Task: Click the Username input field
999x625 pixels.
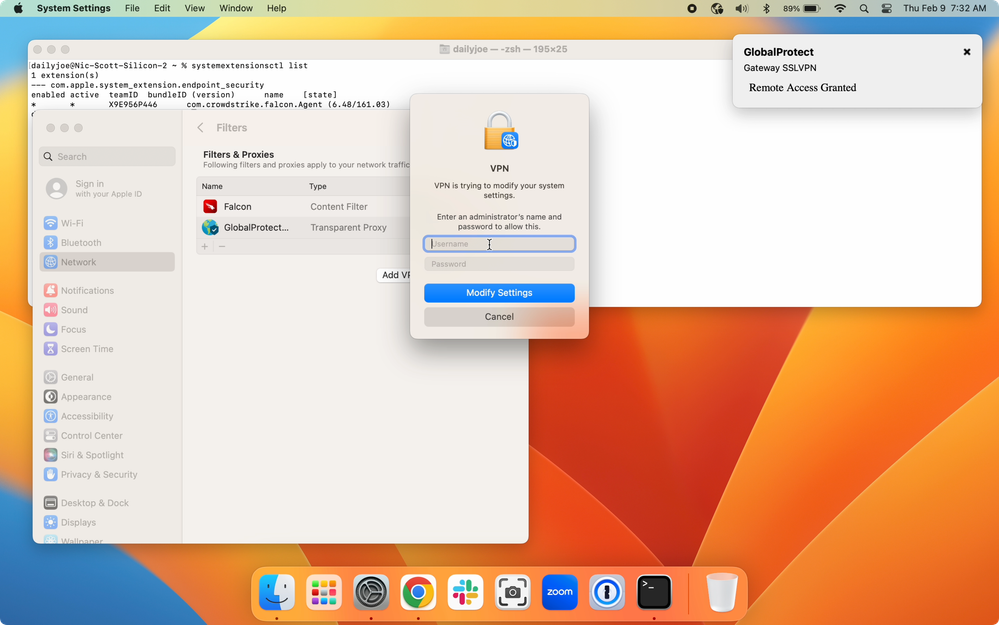Action: [499, 244]
